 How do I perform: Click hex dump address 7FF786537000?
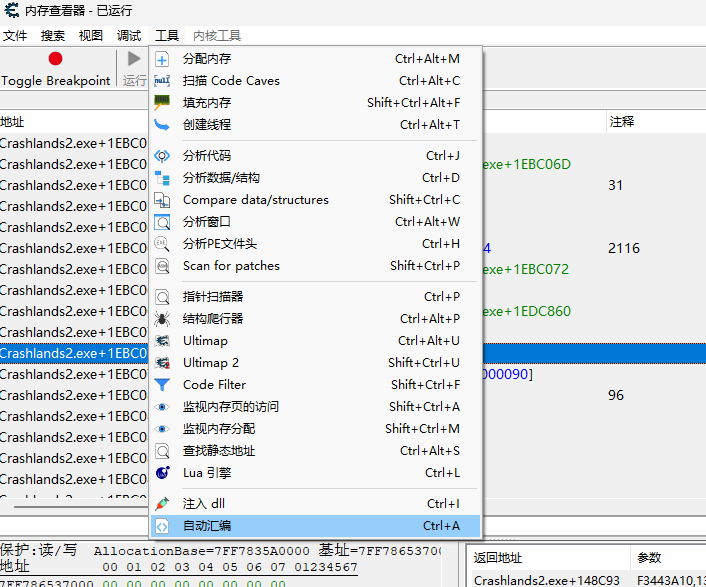(47, 582)
